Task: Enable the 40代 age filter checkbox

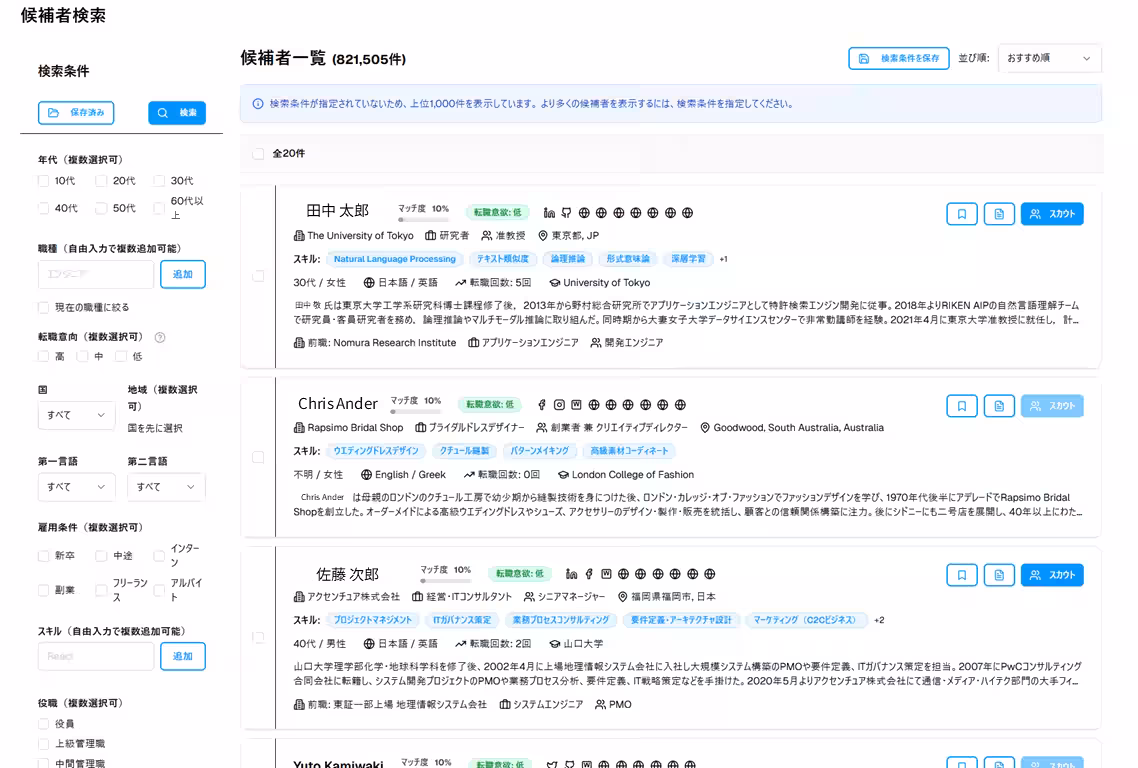Action: point(42,208)
